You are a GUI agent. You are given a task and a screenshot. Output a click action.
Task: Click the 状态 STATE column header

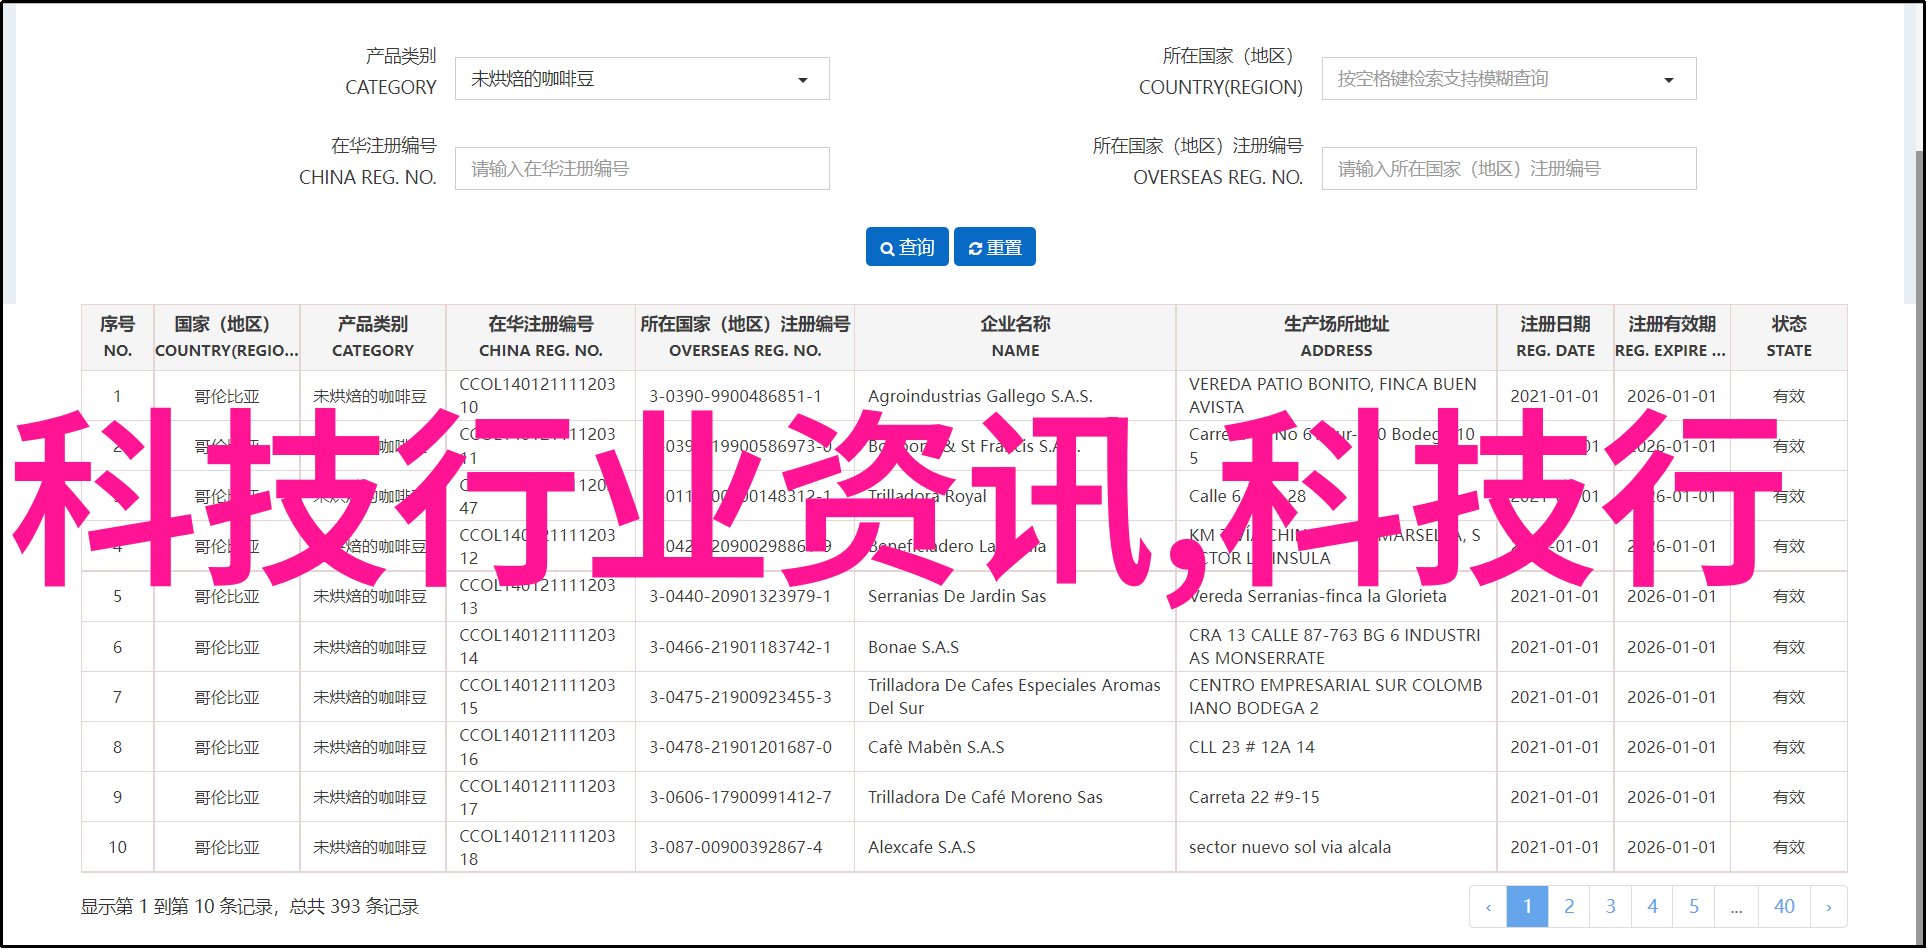(1789, 337)
